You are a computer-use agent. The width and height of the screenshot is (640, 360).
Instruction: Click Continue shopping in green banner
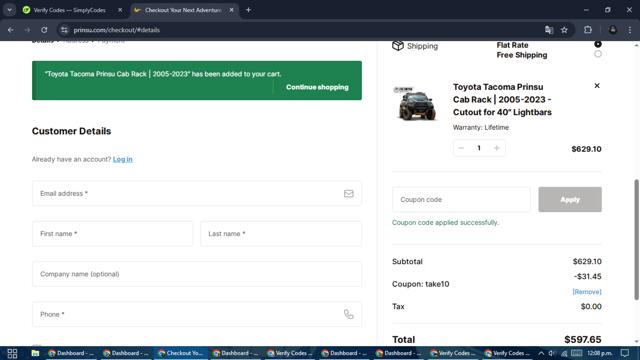tap(317, 87)
